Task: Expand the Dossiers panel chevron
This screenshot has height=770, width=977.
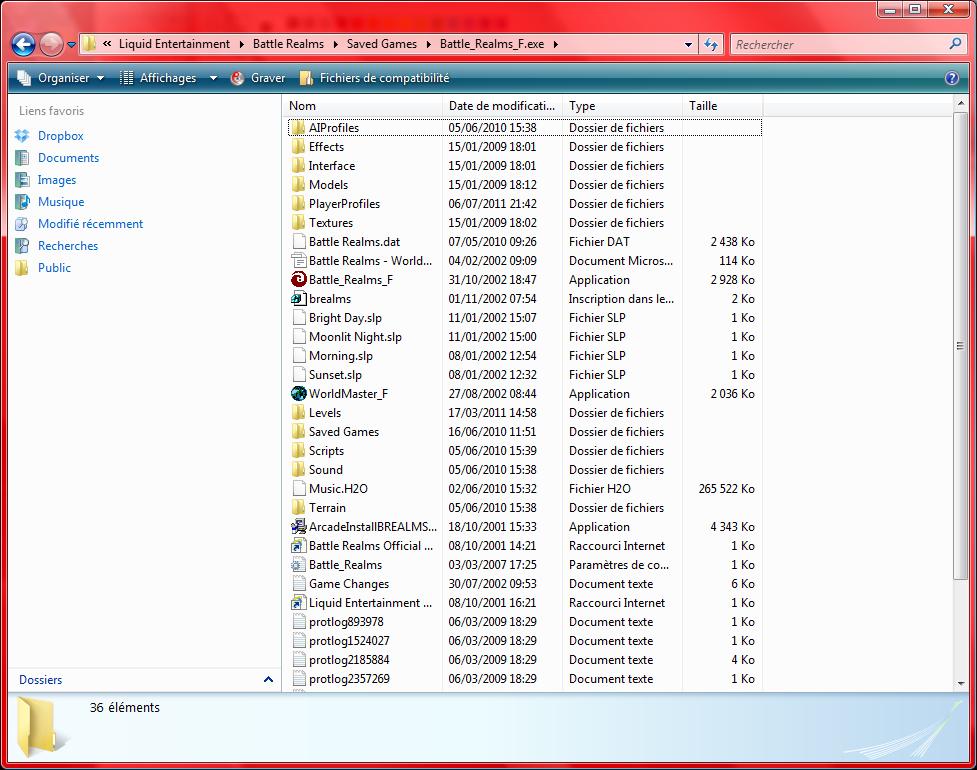Action: click(269, 680)
